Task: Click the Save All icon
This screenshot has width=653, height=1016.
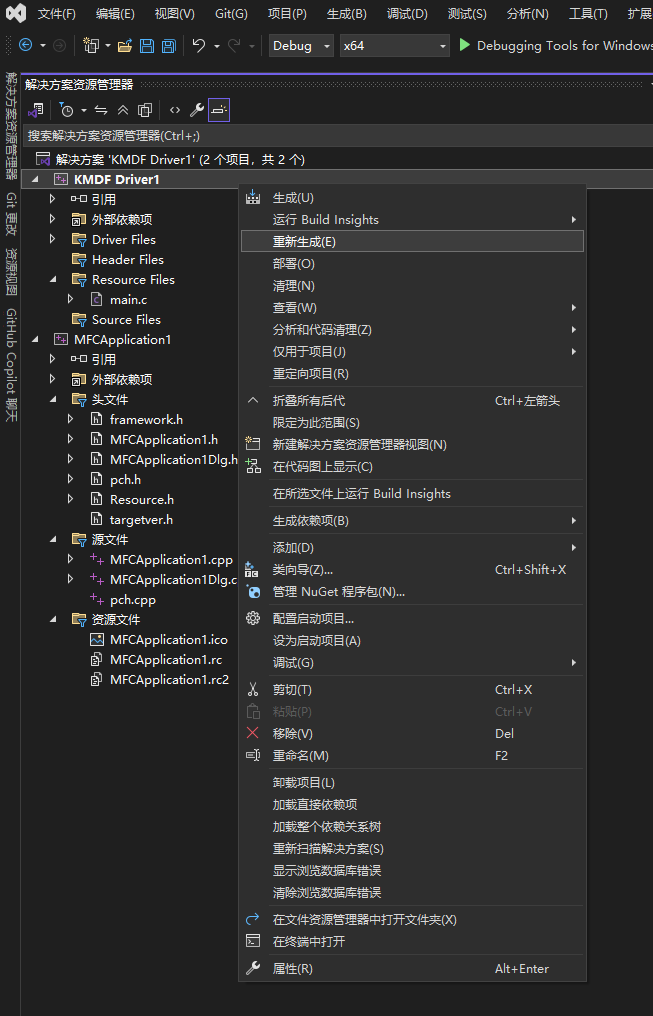Action: (168, 45)
